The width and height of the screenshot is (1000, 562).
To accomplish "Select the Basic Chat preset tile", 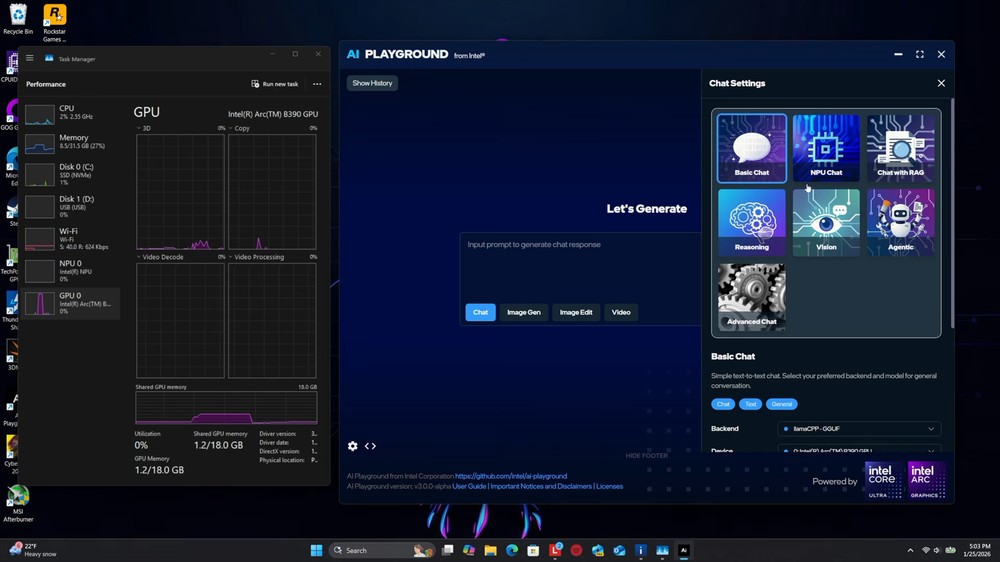I will pos(752,148).
